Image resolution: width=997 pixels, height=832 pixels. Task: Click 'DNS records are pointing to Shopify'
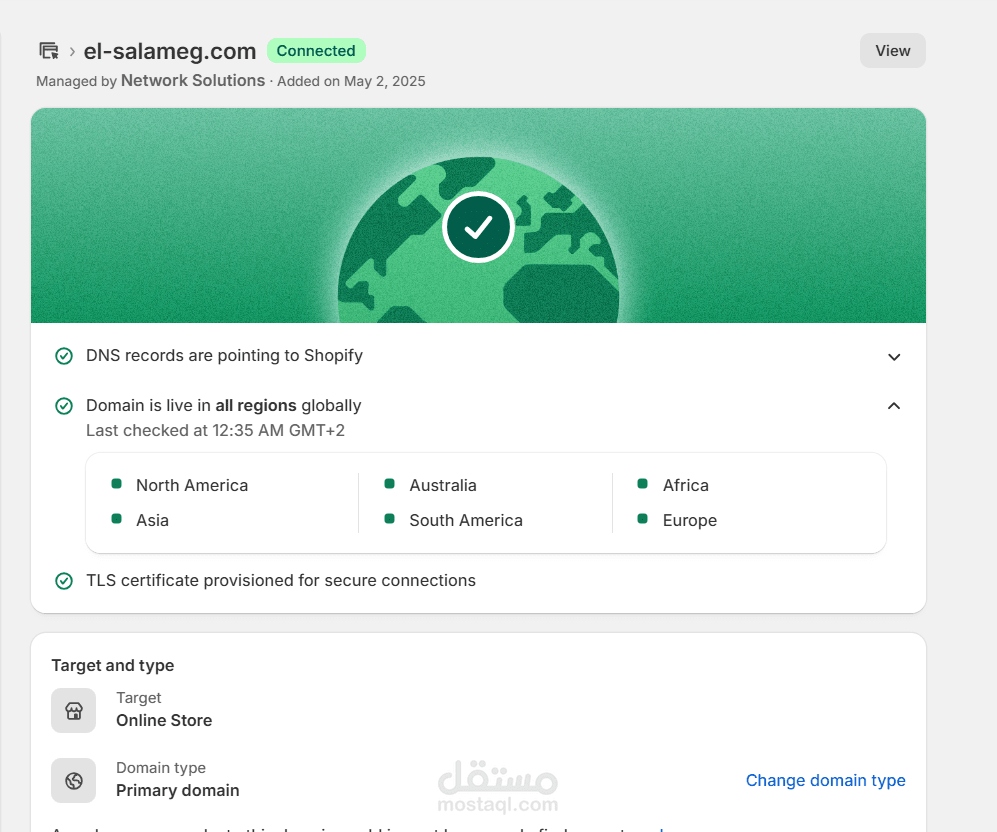click(x=224, y=355)
